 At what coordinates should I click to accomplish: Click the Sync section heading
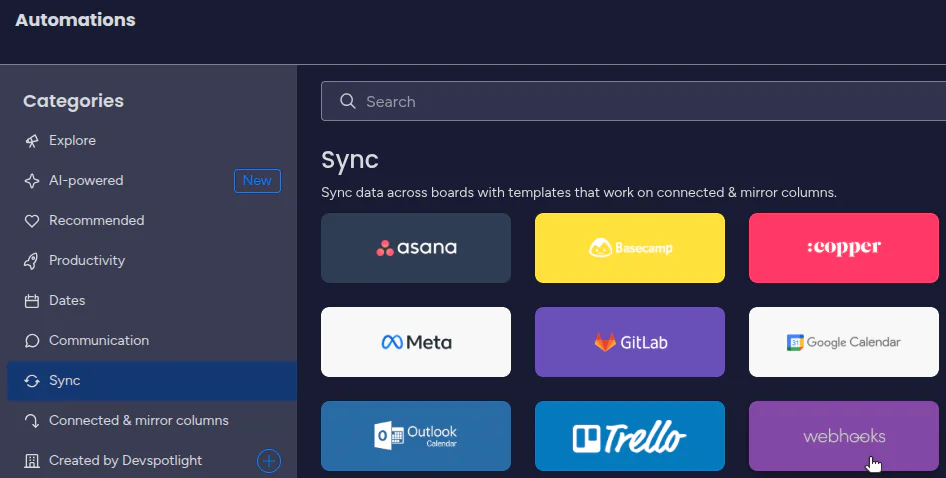pyautogui.click(x=350, y=160)
